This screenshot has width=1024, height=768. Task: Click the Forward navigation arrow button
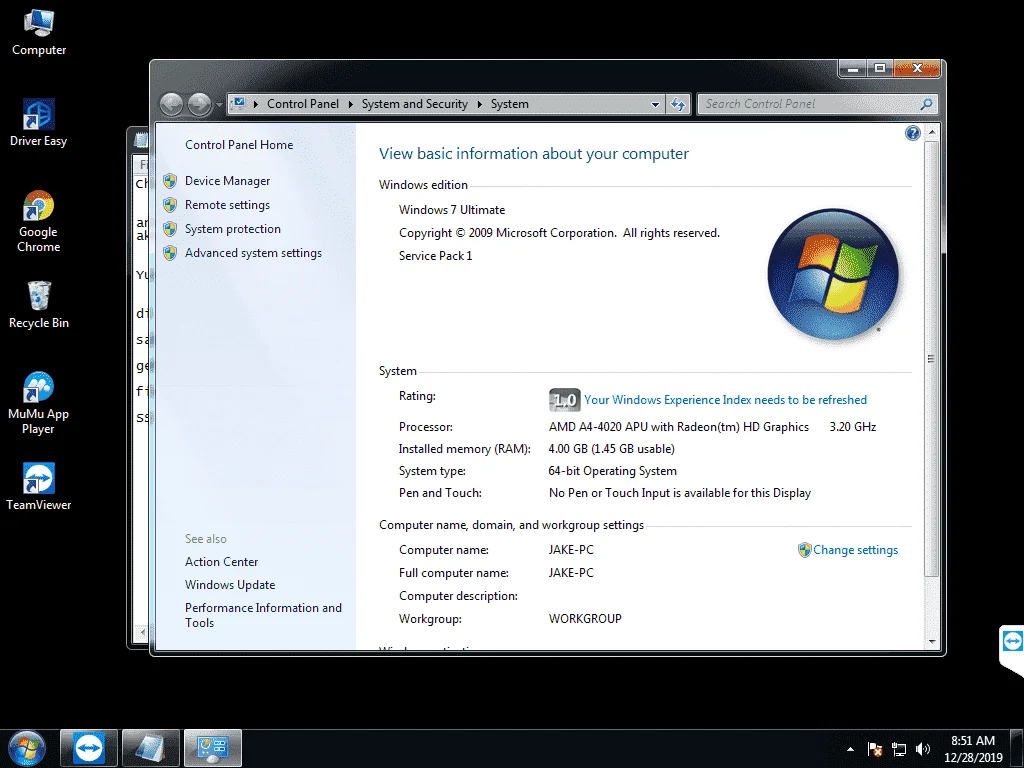click(x=199, y=104)
